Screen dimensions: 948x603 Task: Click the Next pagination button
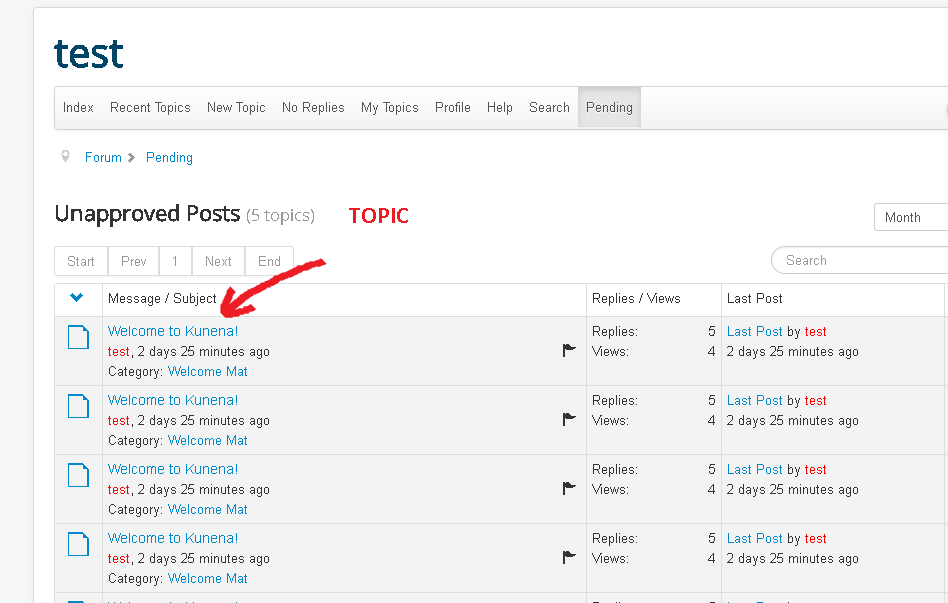pos(218,261)
